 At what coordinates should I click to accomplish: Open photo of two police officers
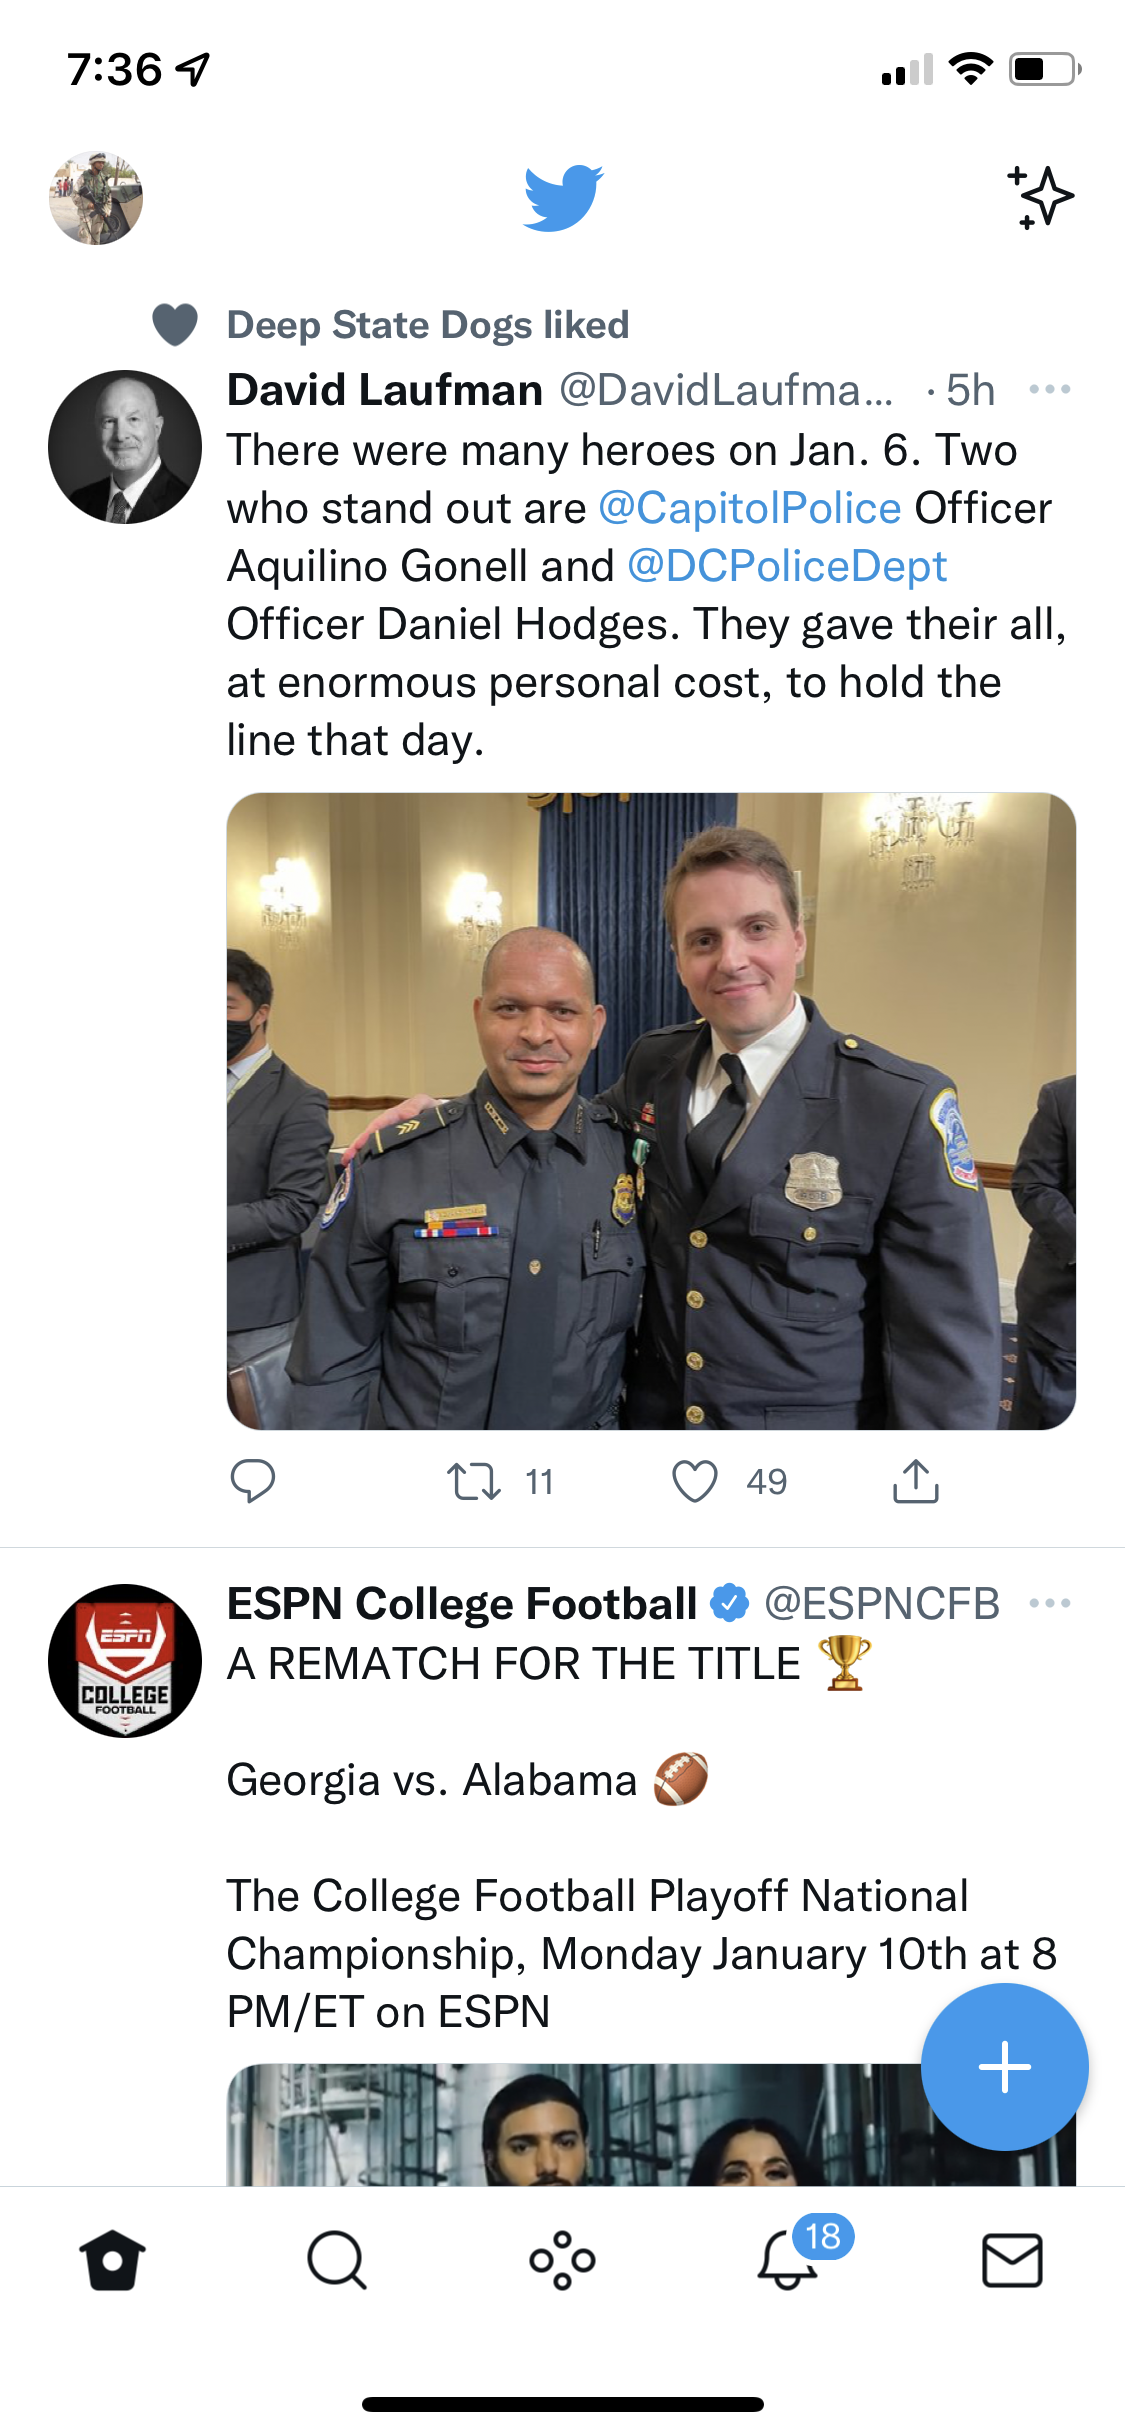[651, 1111]
